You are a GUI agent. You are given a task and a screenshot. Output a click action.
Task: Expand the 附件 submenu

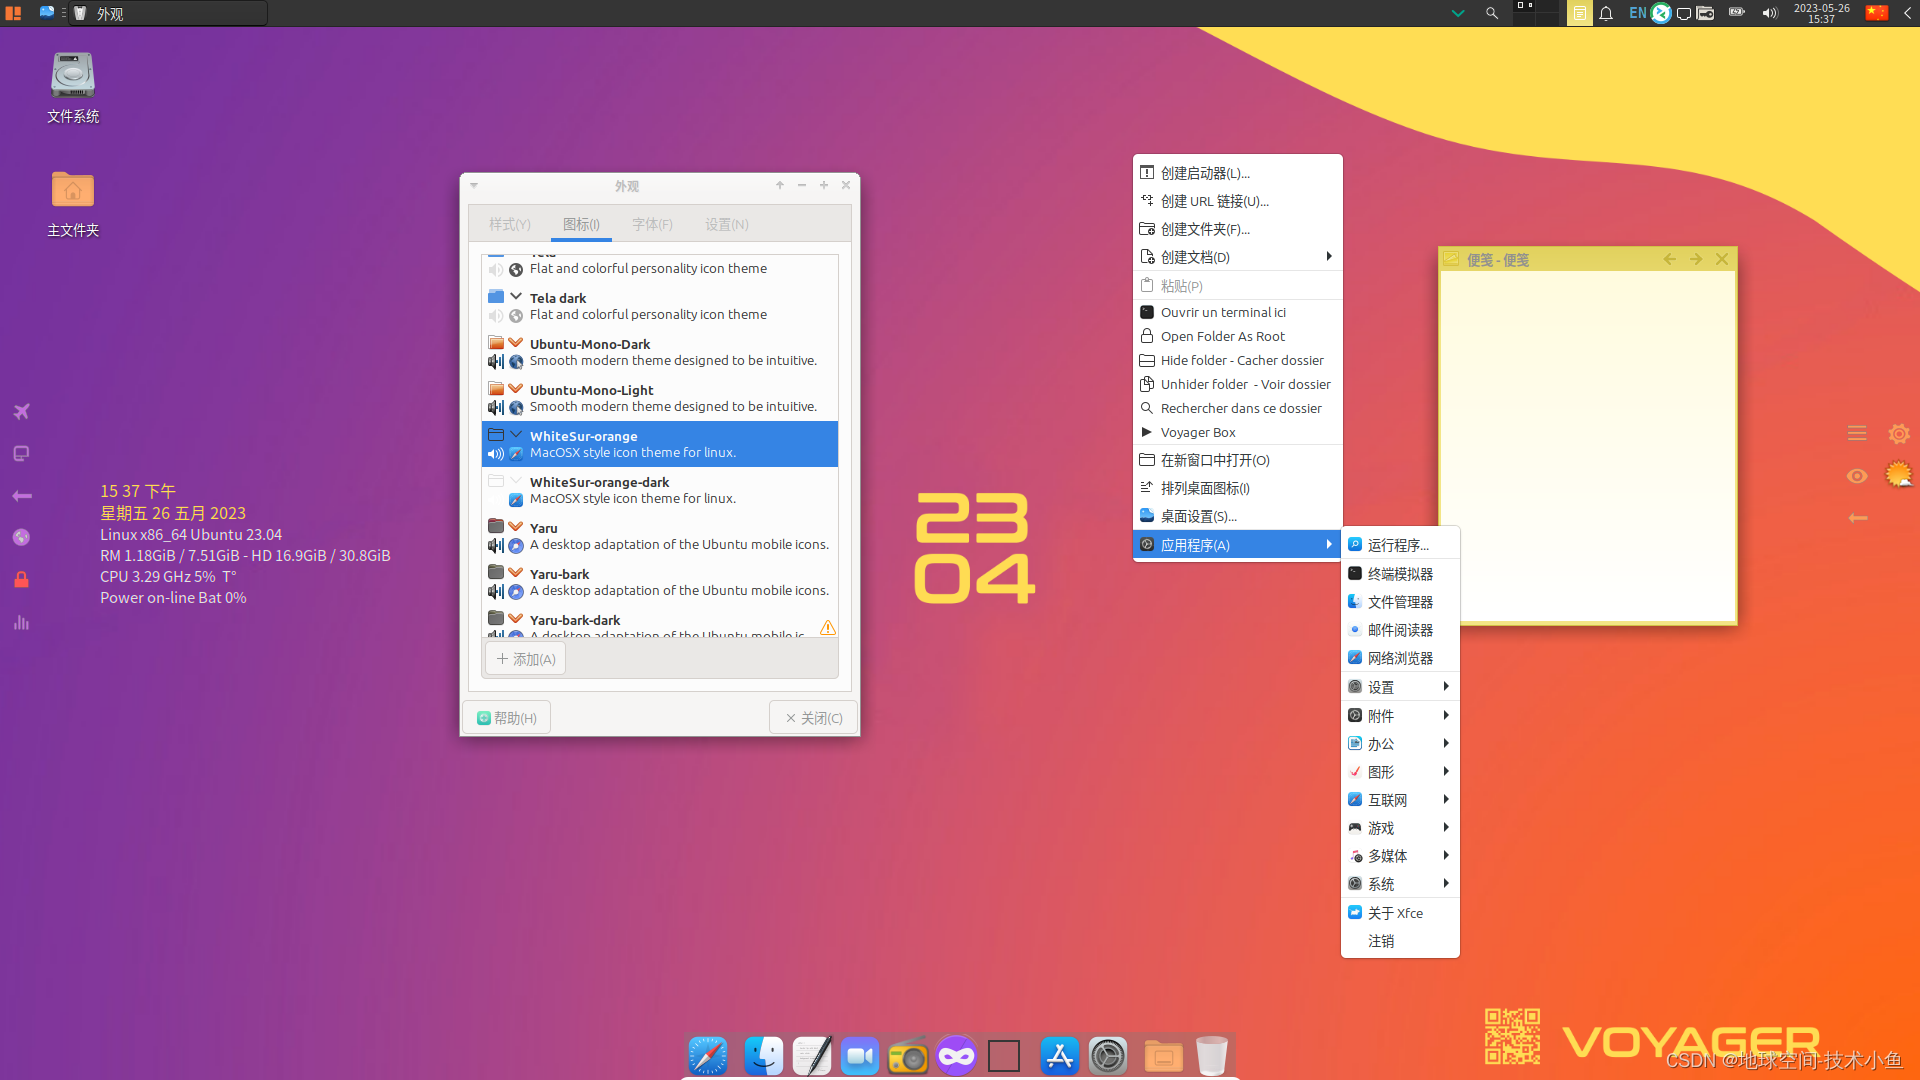(x=1400, y=716)
